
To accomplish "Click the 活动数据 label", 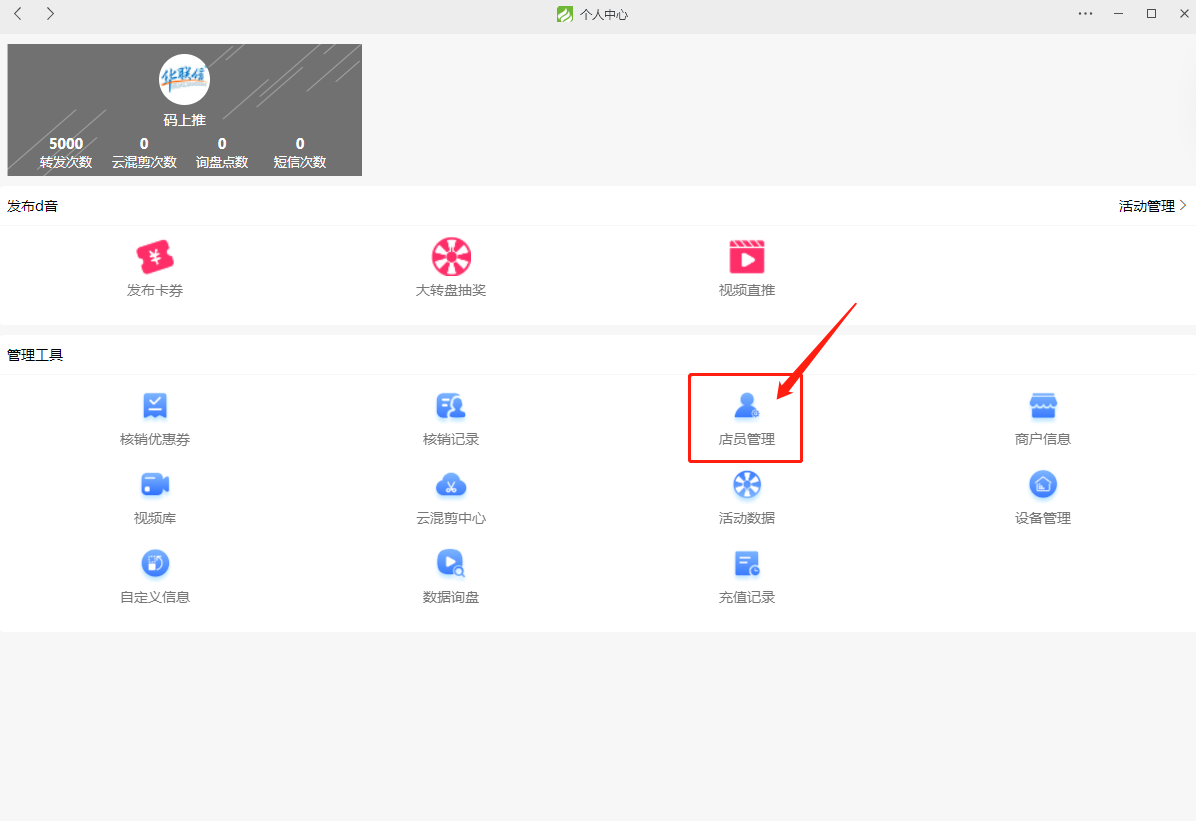I will [x=747, y=518].
